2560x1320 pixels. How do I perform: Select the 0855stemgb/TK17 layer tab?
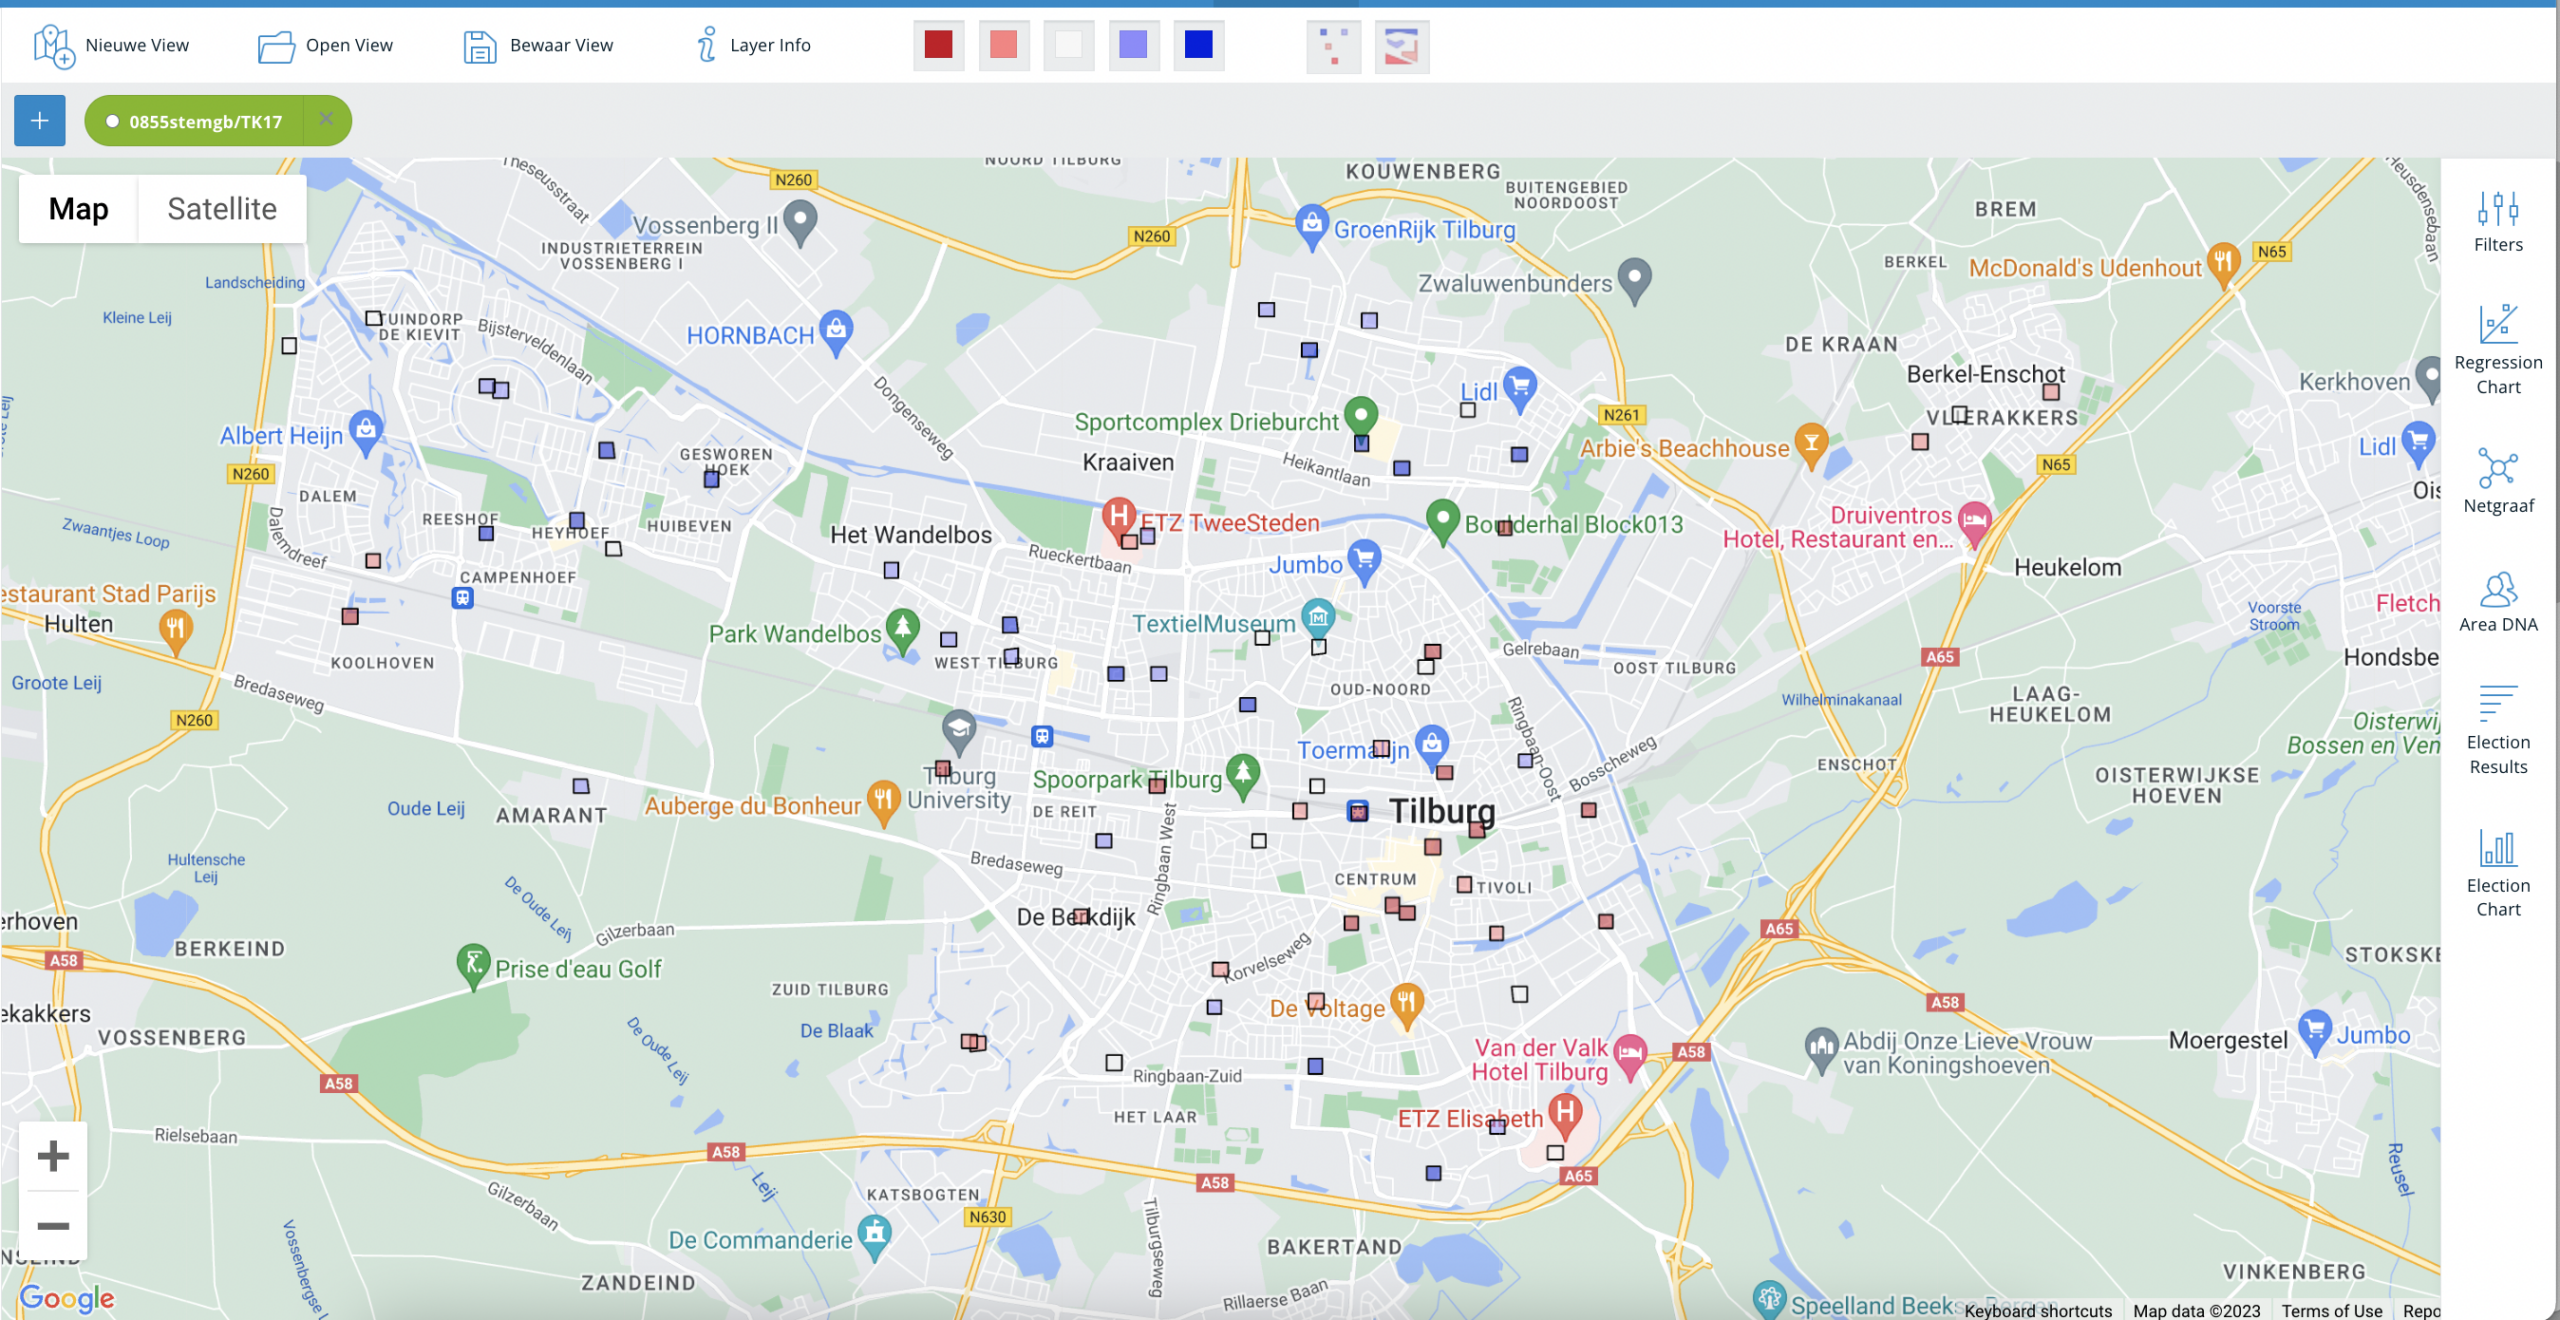point(195,121)
